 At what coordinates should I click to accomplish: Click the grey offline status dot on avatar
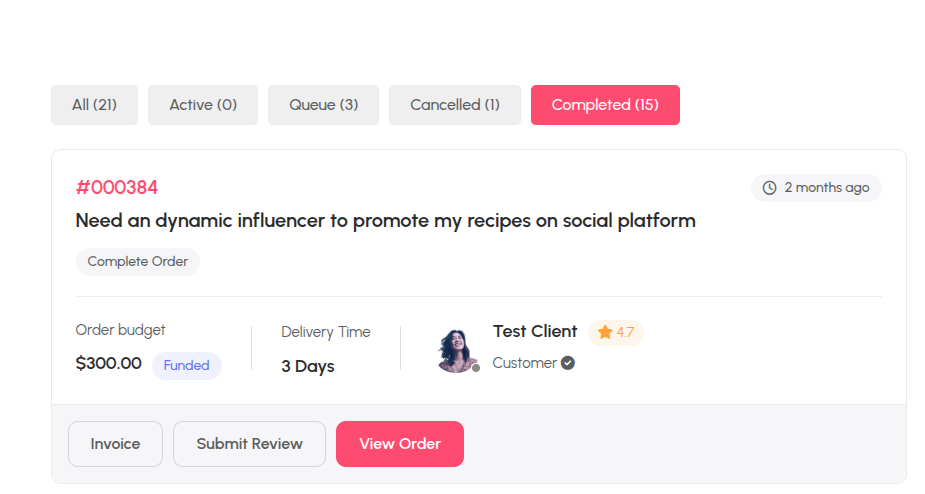click(x=476, y=368)
